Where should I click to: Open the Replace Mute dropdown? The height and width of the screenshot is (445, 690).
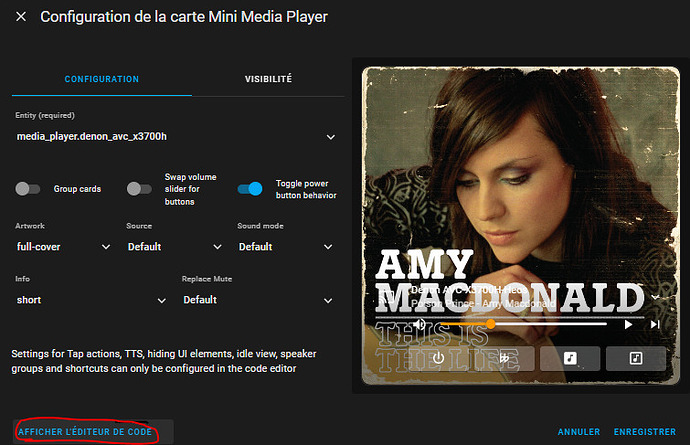click(258, 300)
